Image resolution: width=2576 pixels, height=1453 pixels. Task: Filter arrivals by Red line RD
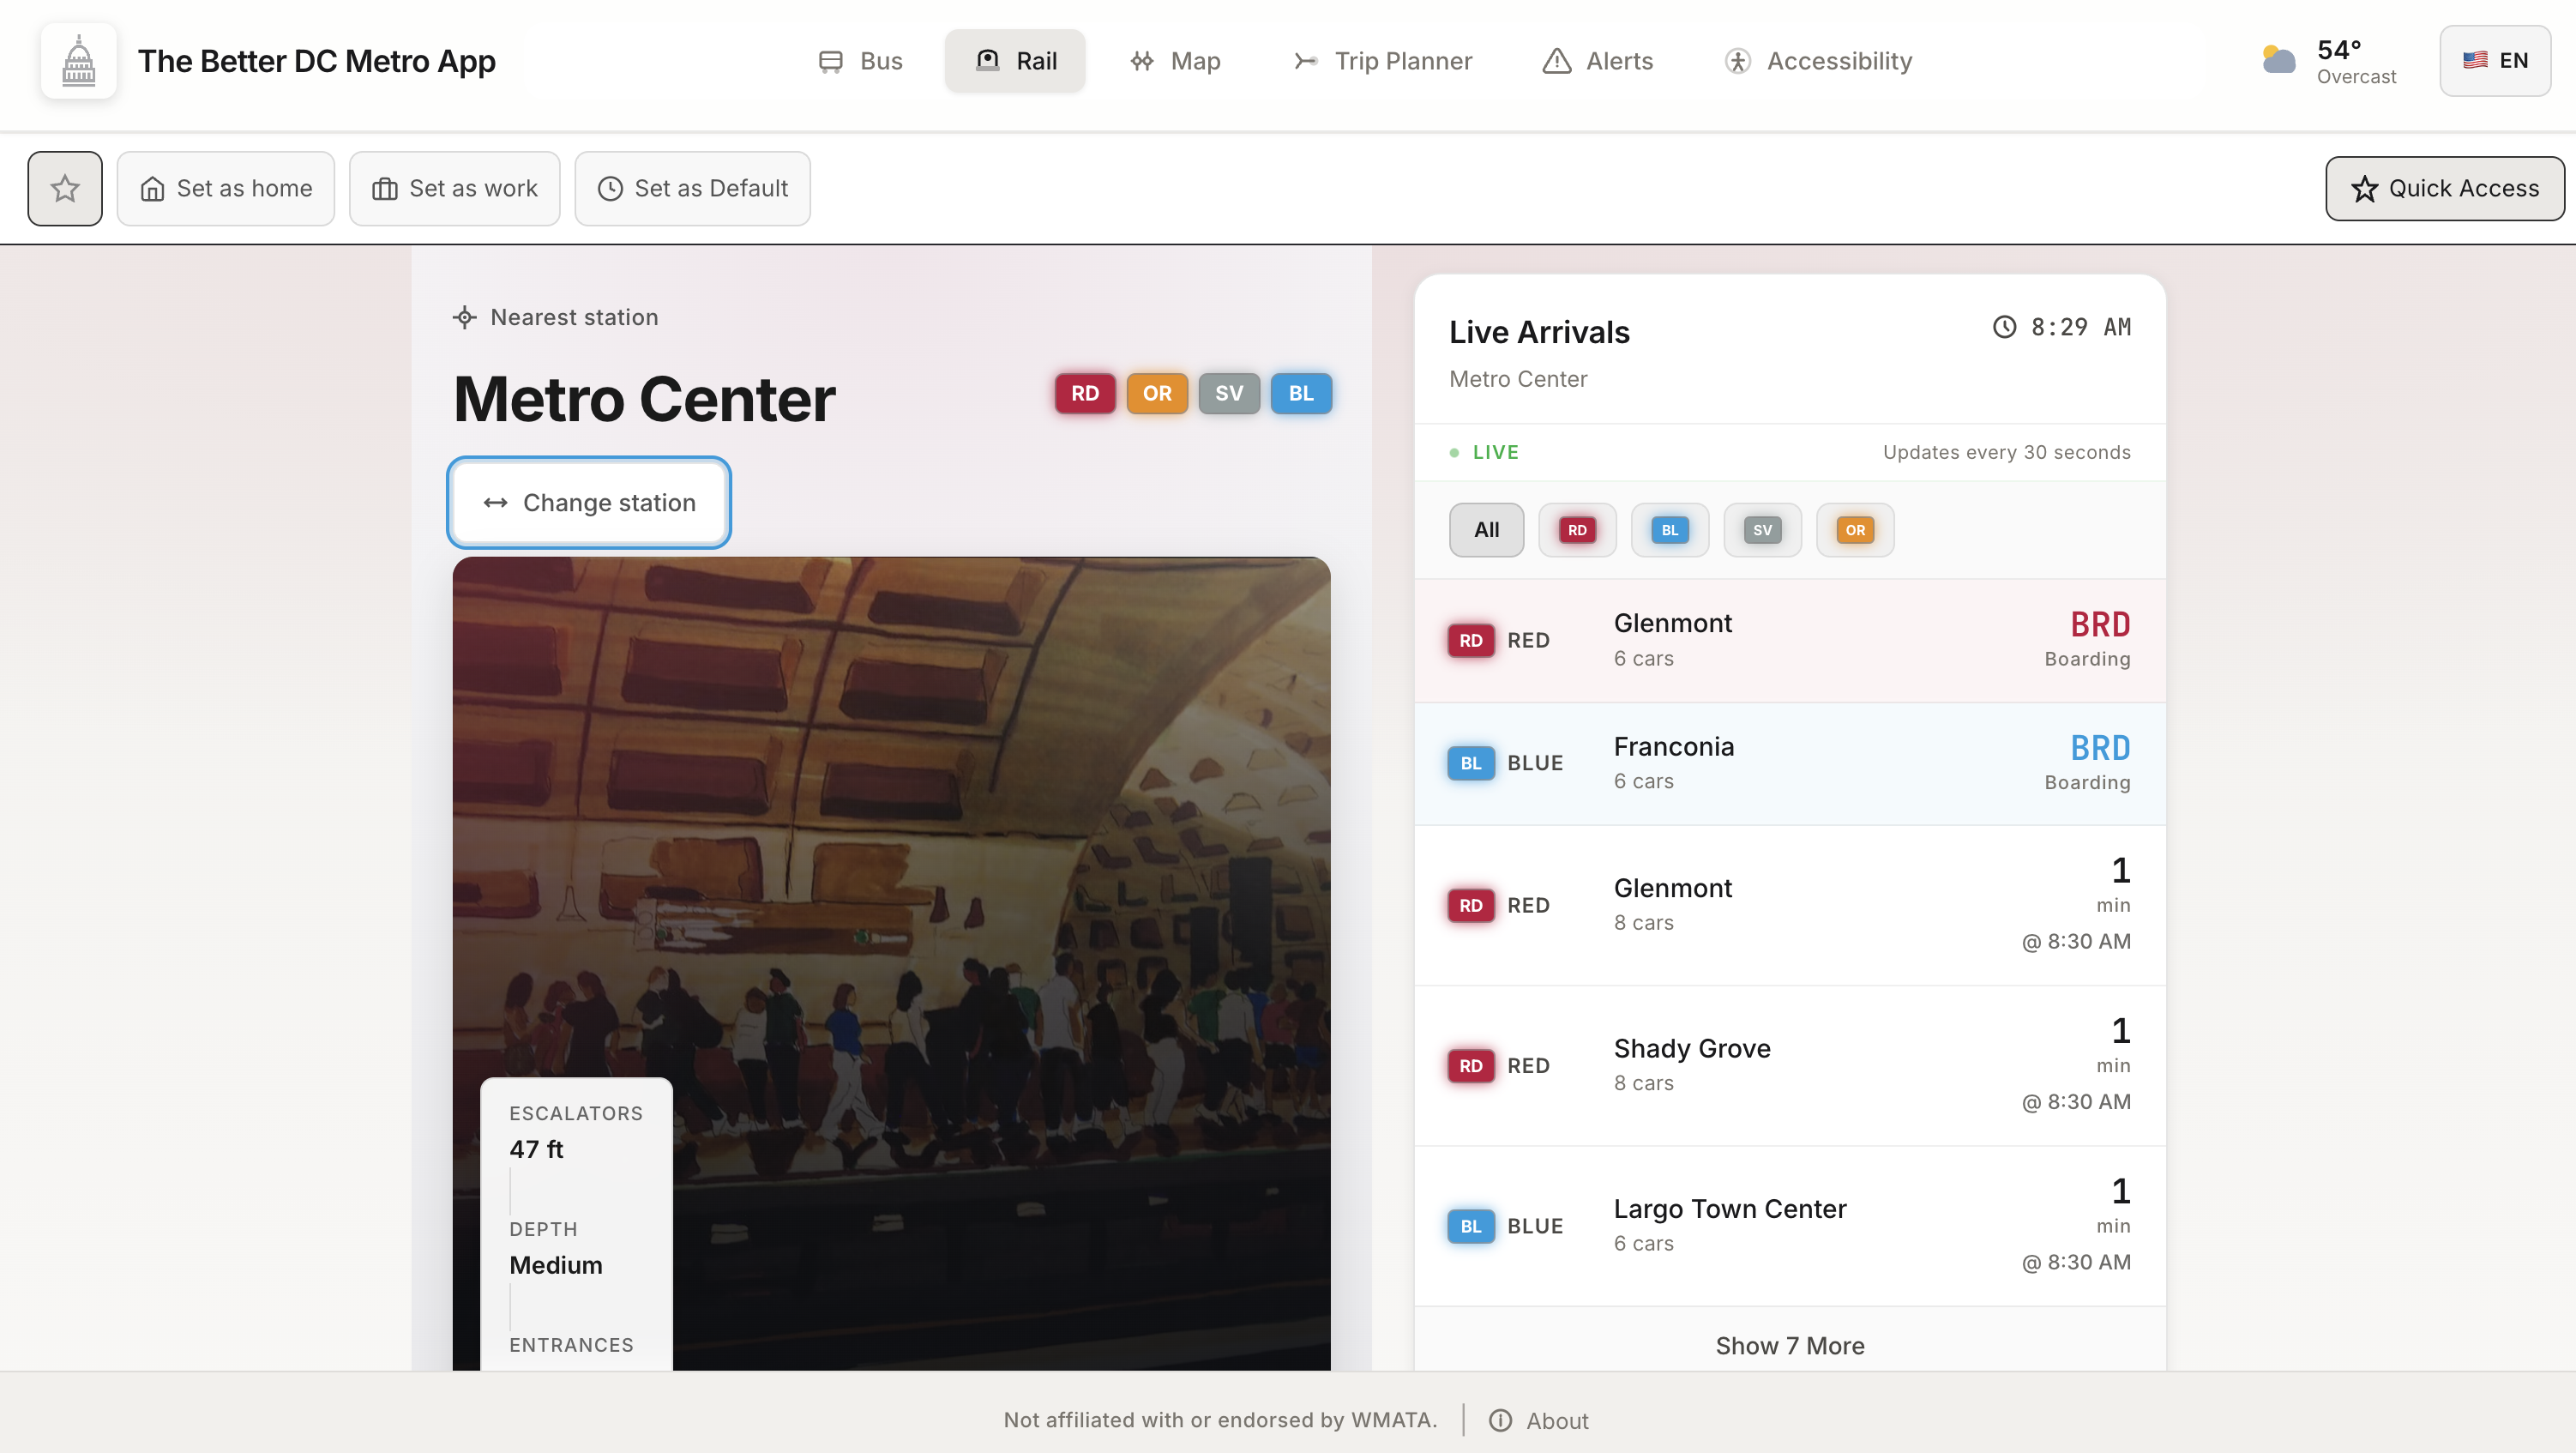[1577, 530]
